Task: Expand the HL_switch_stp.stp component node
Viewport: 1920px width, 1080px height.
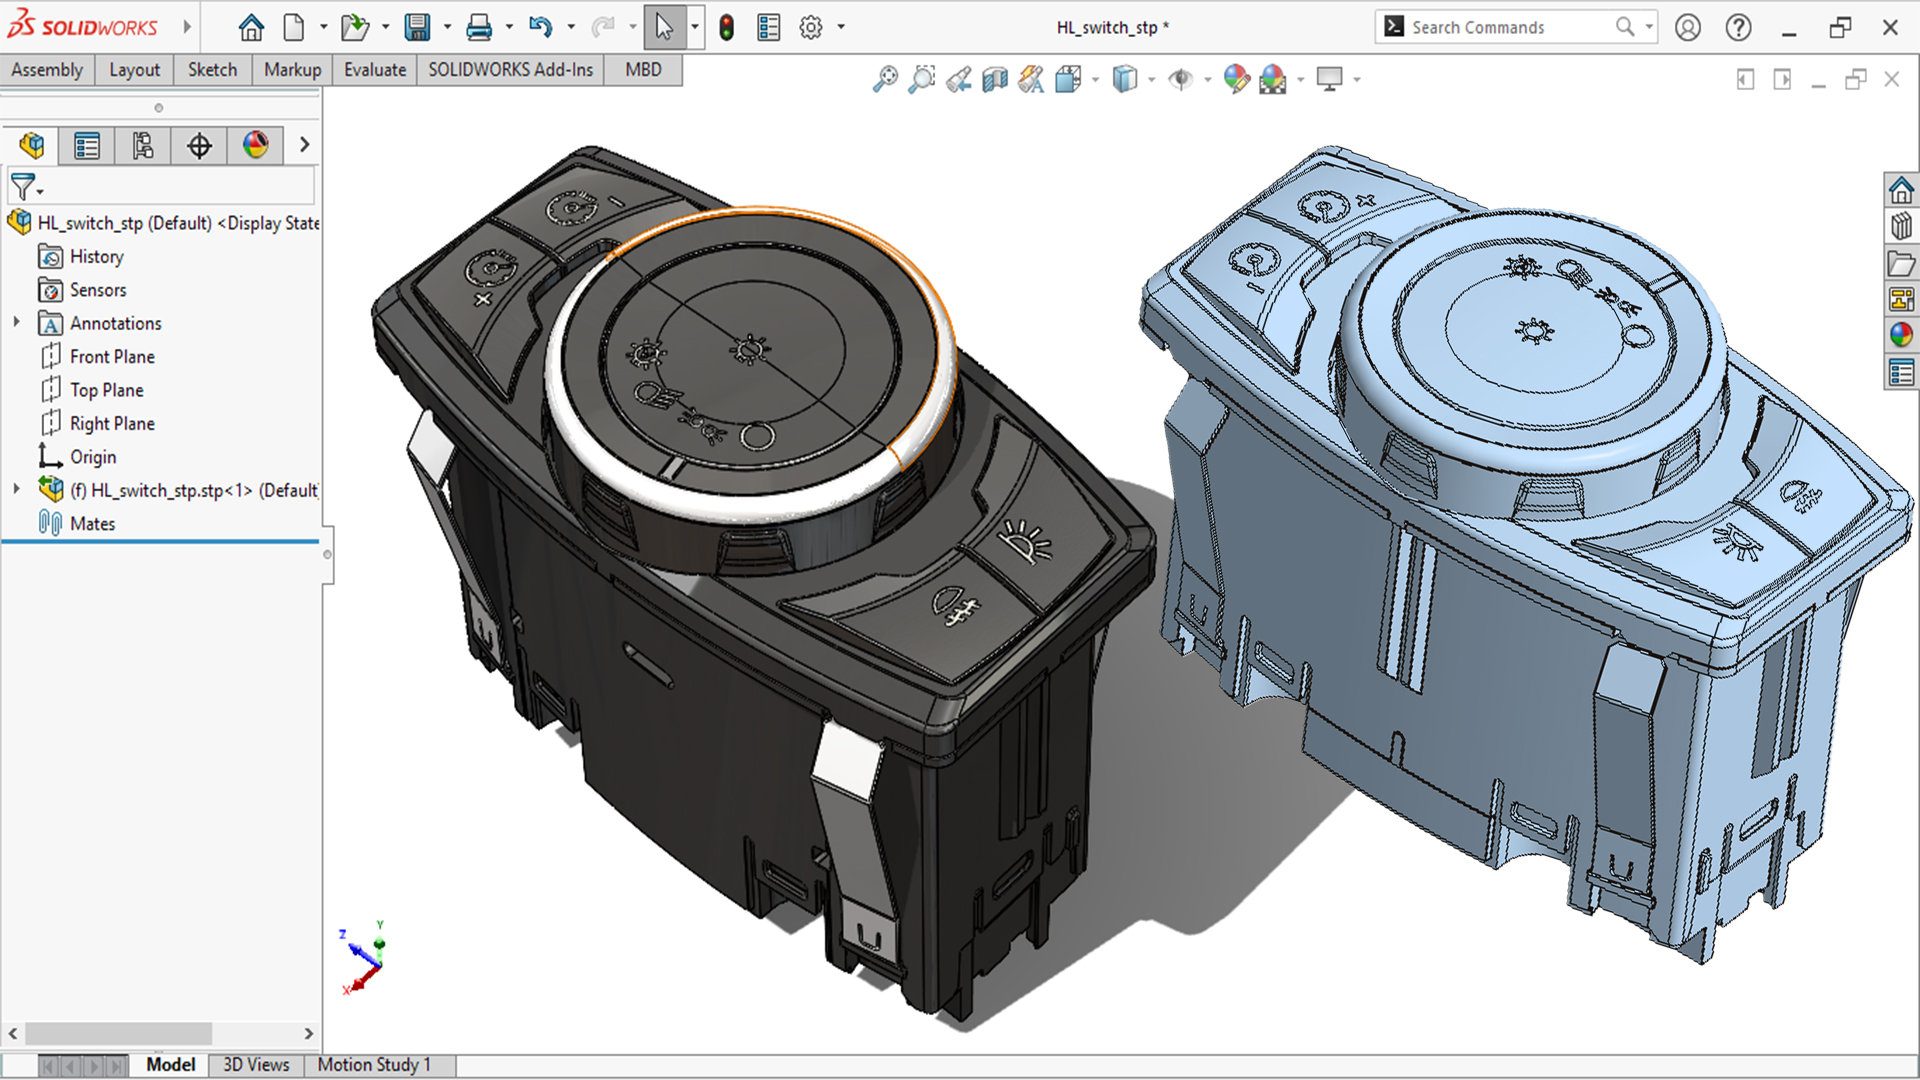Action: 16,489
